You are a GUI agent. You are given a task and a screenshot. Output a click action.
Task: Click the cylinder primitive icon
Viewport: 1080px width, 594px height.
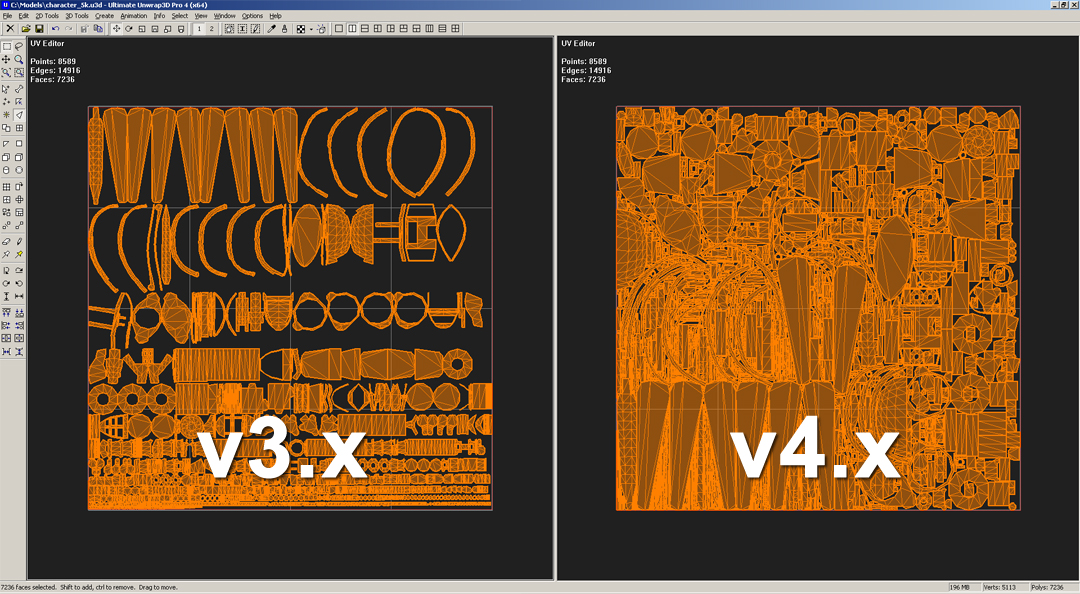pyautogui.click(x=6, y=170)
